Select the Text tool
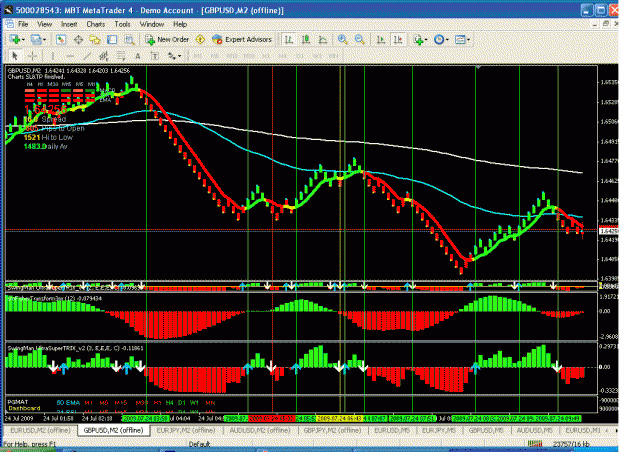The width and height of the screenshot is (625, 452). [138, 56]
